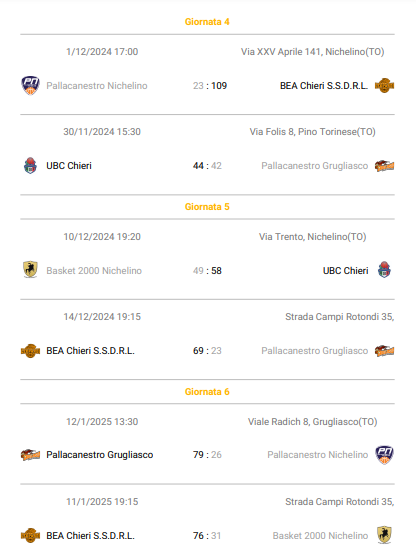Open Via Folis 8, Pino Torinese address

pos(312,132)
